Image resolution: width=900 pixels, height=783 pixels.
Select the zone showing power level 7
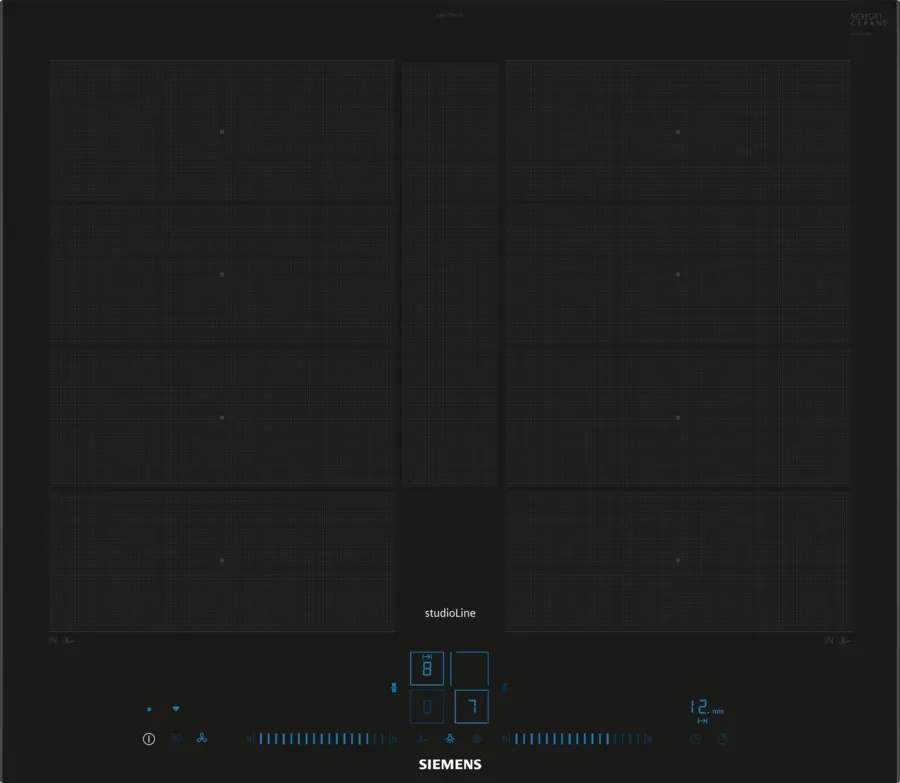click(471, 706)
